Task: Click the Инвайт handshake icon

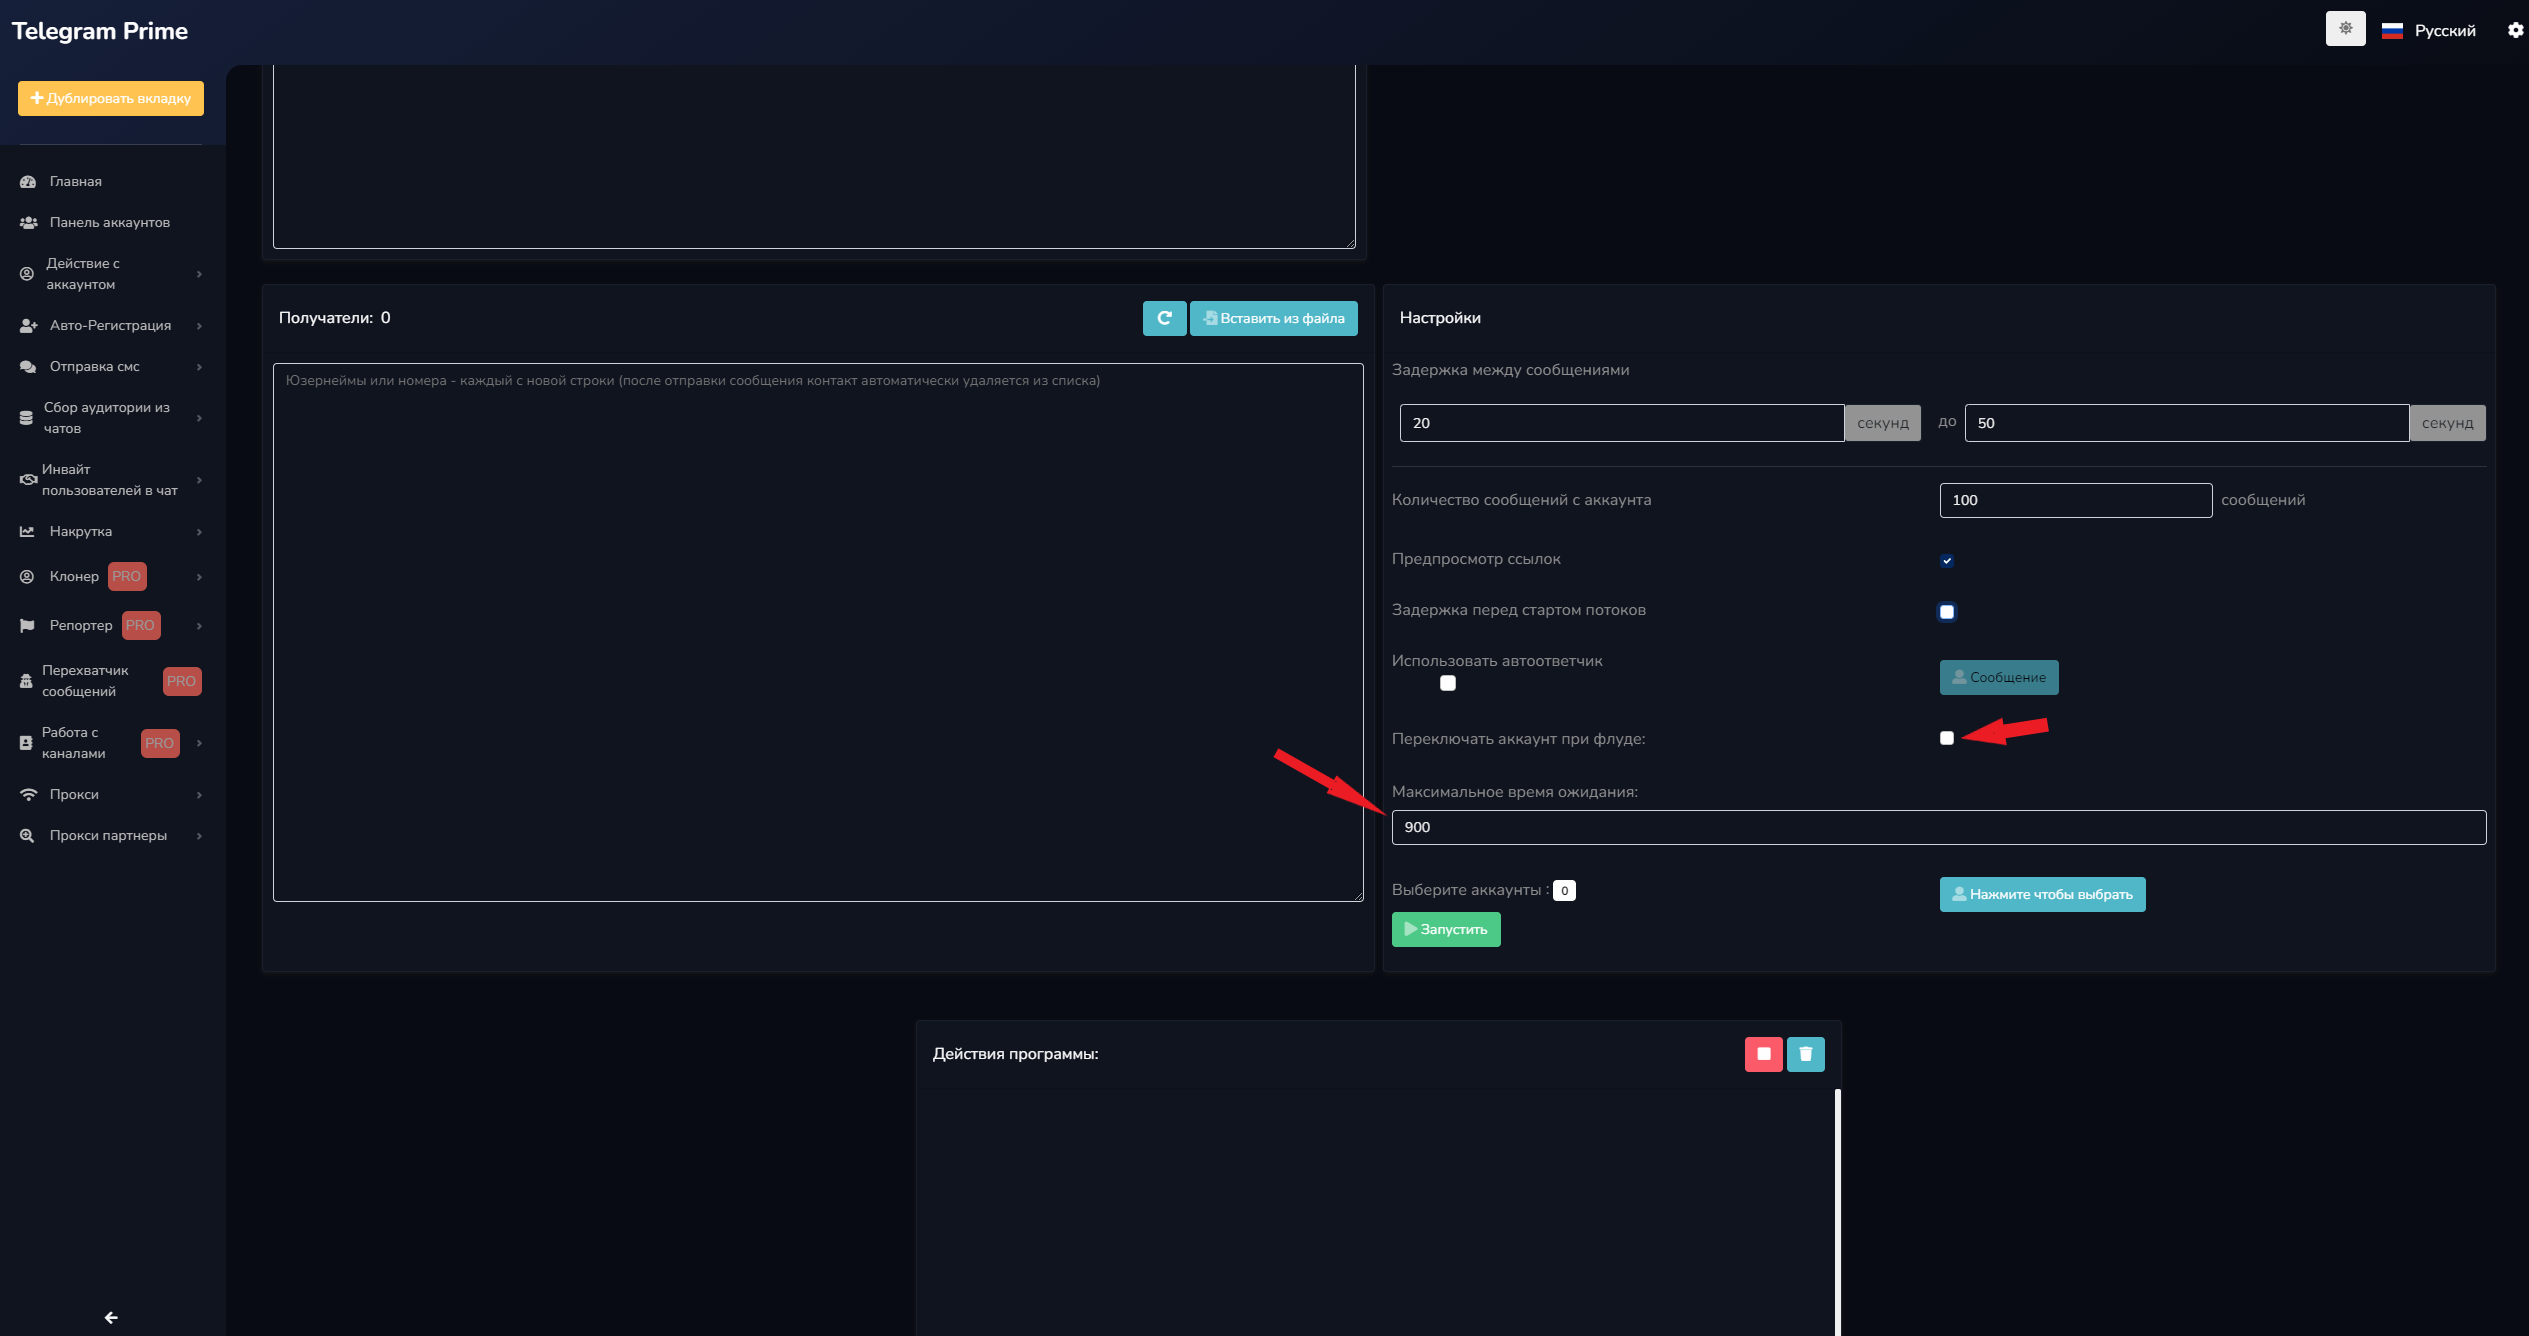Action: pos(28,480)
